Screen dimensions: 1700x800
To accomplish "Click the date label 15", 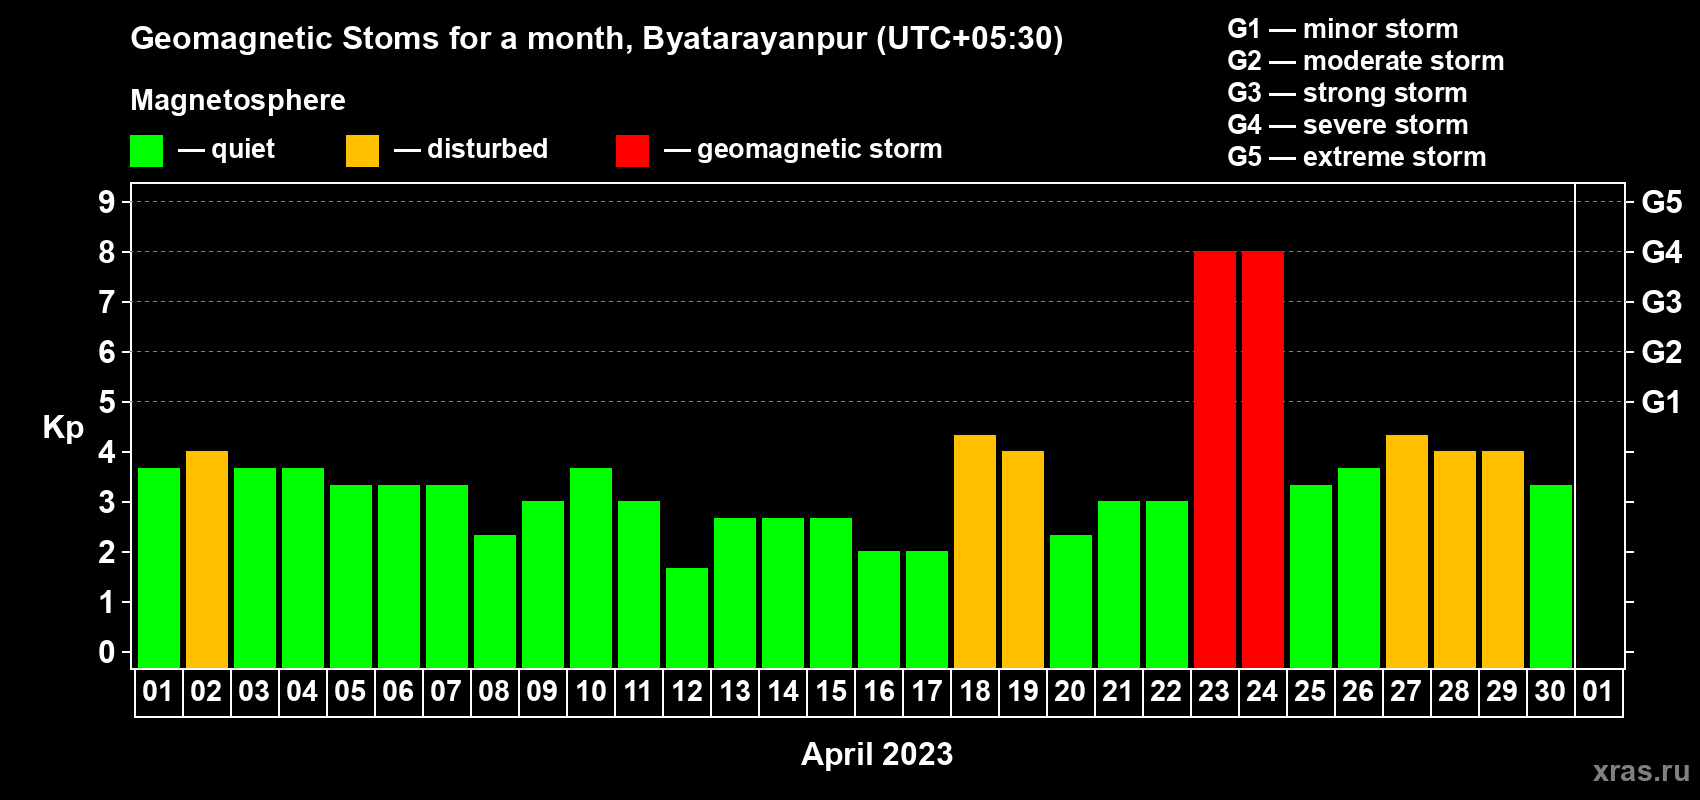I will coord(831,691).
